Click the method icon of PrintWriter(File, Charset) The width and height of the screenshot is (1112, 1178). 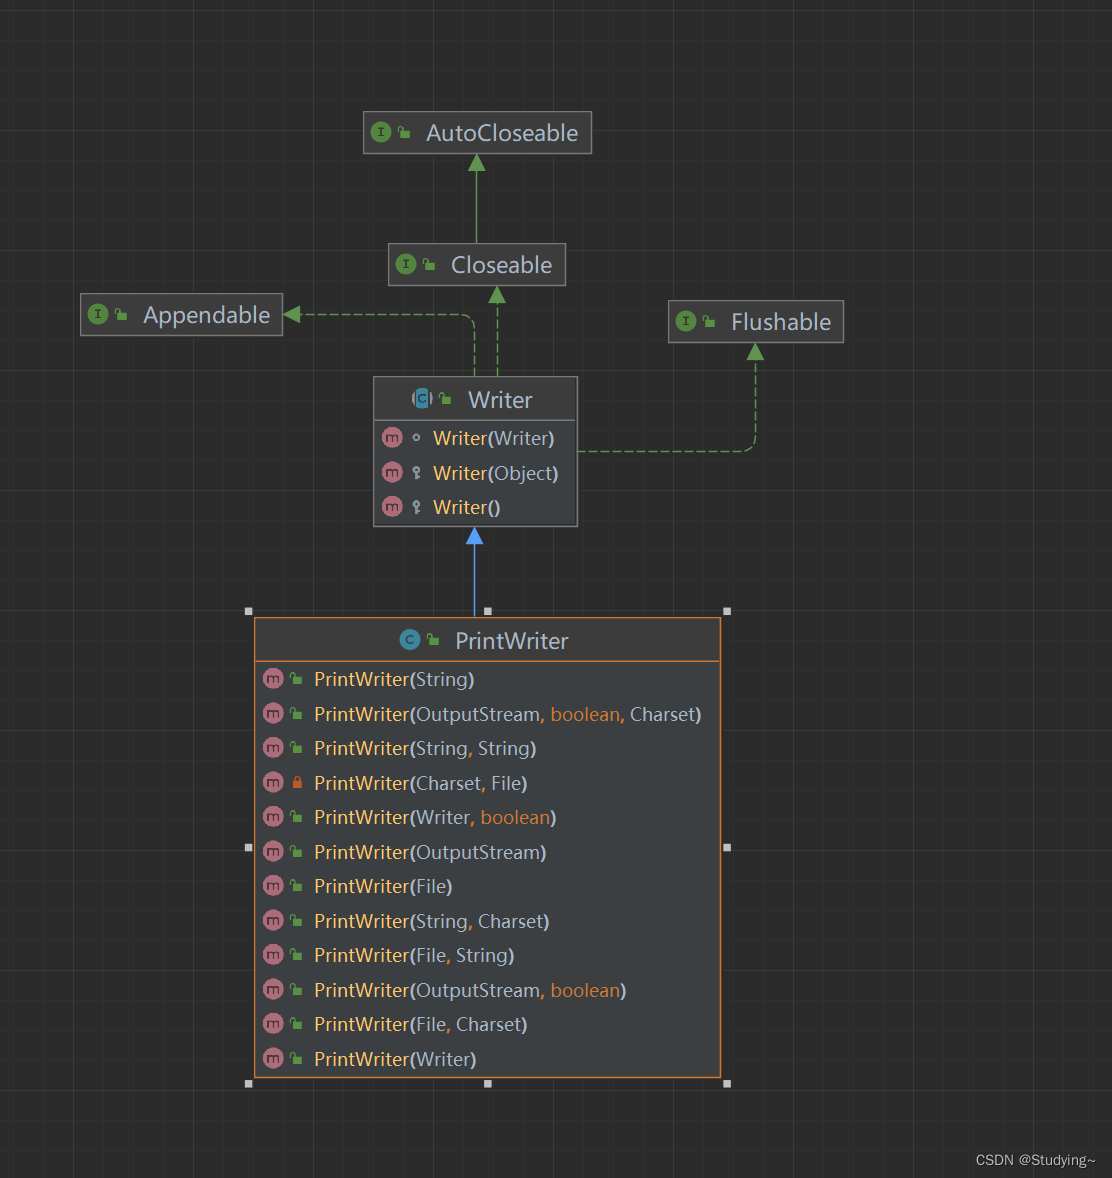click(273, 1024)
